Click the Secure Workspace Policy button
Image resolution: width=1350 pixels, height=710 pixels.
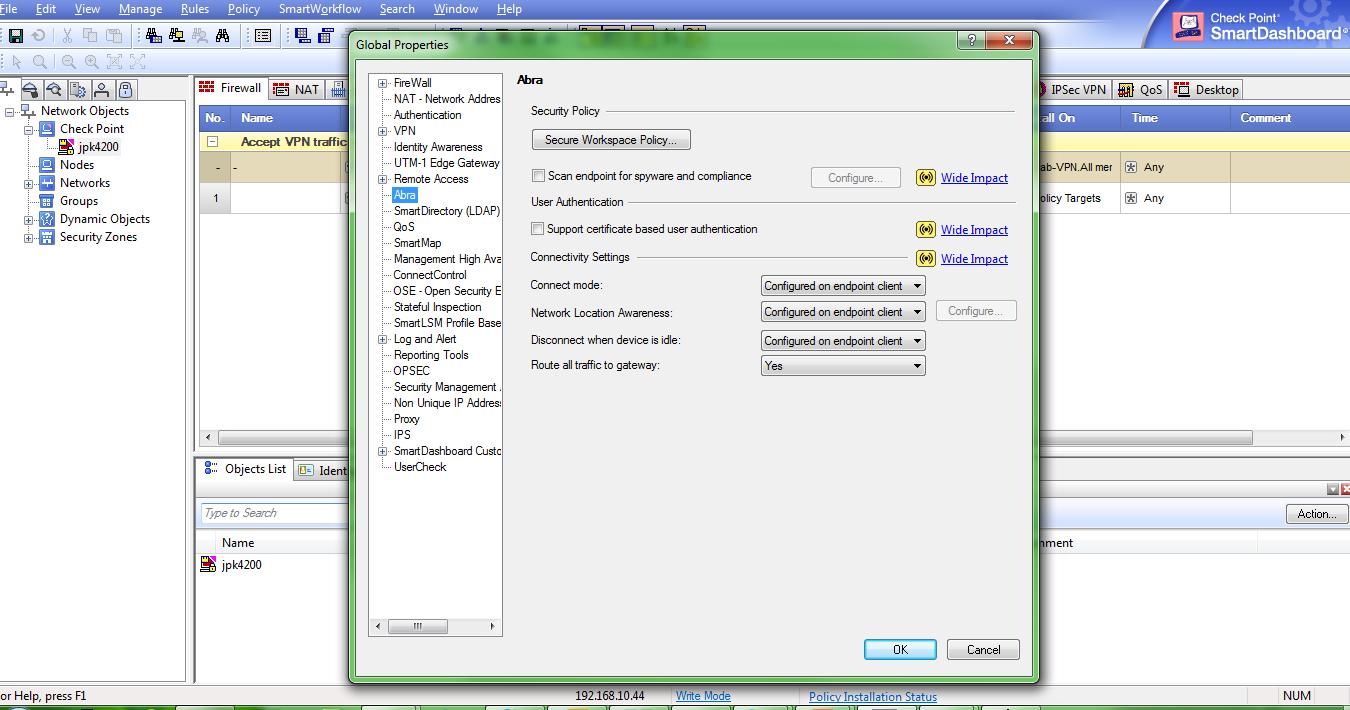(x=611, y=140)
